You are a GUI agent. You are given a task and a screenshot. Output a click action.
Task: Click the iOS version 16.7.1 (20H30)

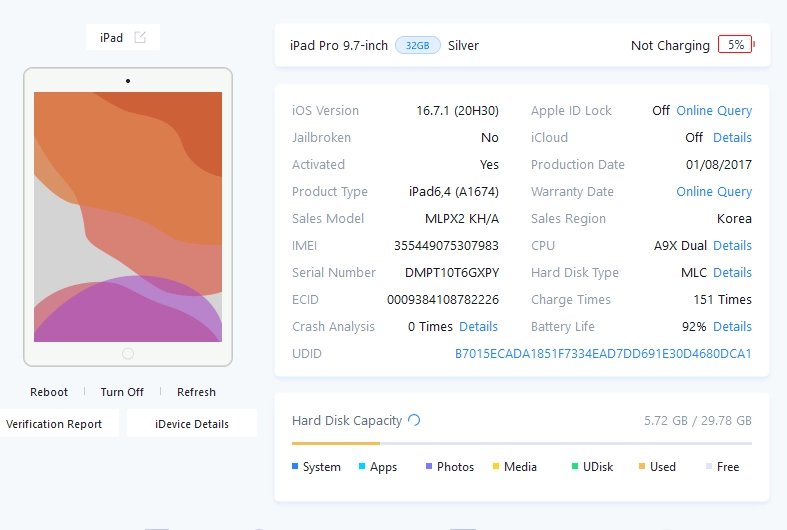coord(457,110)
